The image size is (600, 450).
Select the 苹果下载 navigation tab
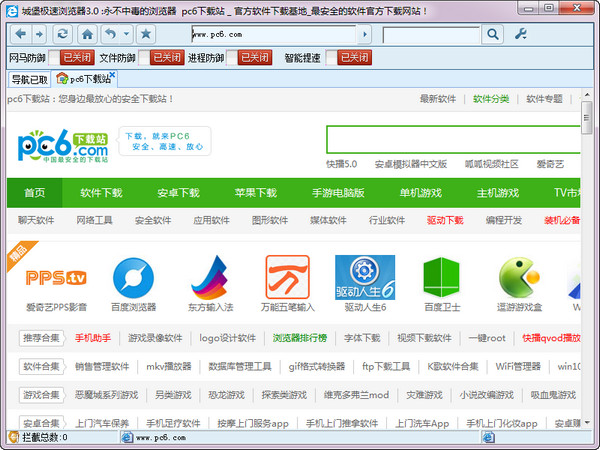click(256, 193)
